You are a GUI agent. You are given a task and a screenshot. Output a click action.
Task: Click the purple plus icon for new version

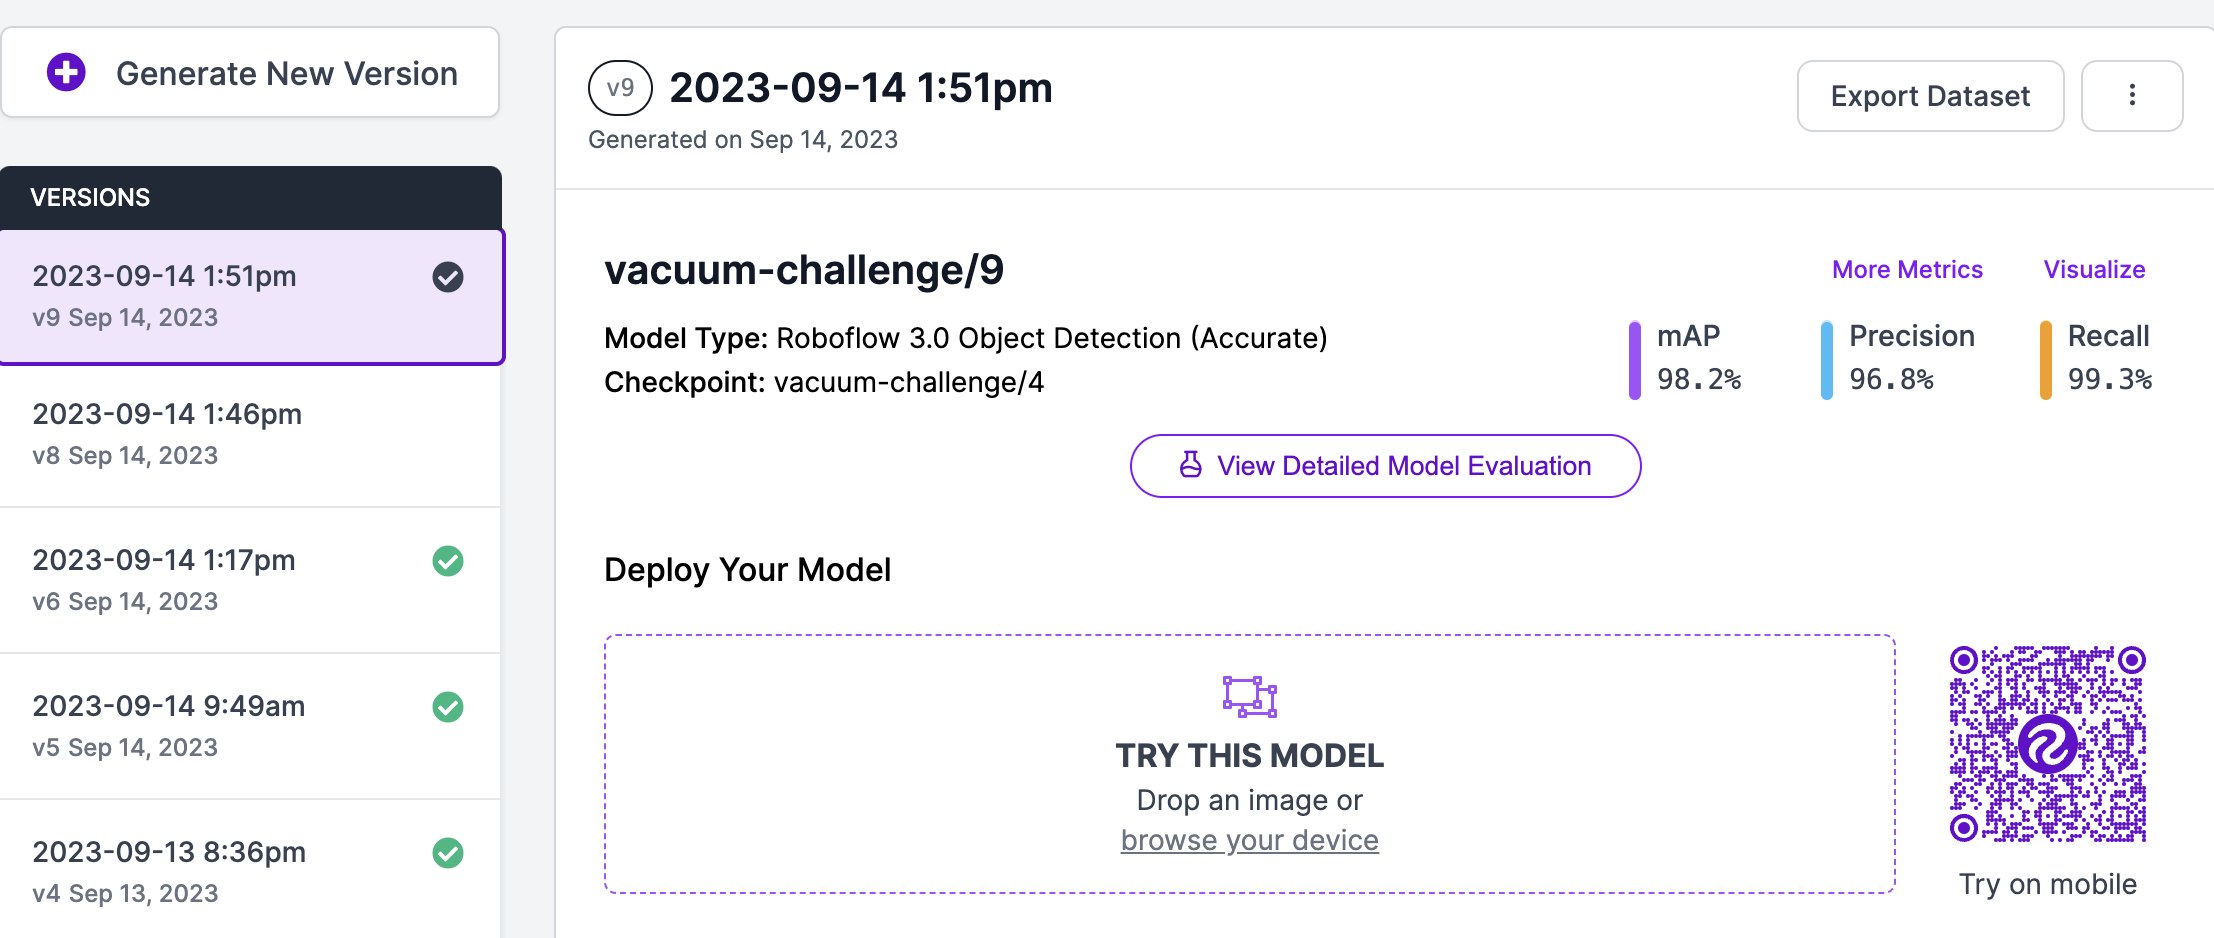click(66, 73)
